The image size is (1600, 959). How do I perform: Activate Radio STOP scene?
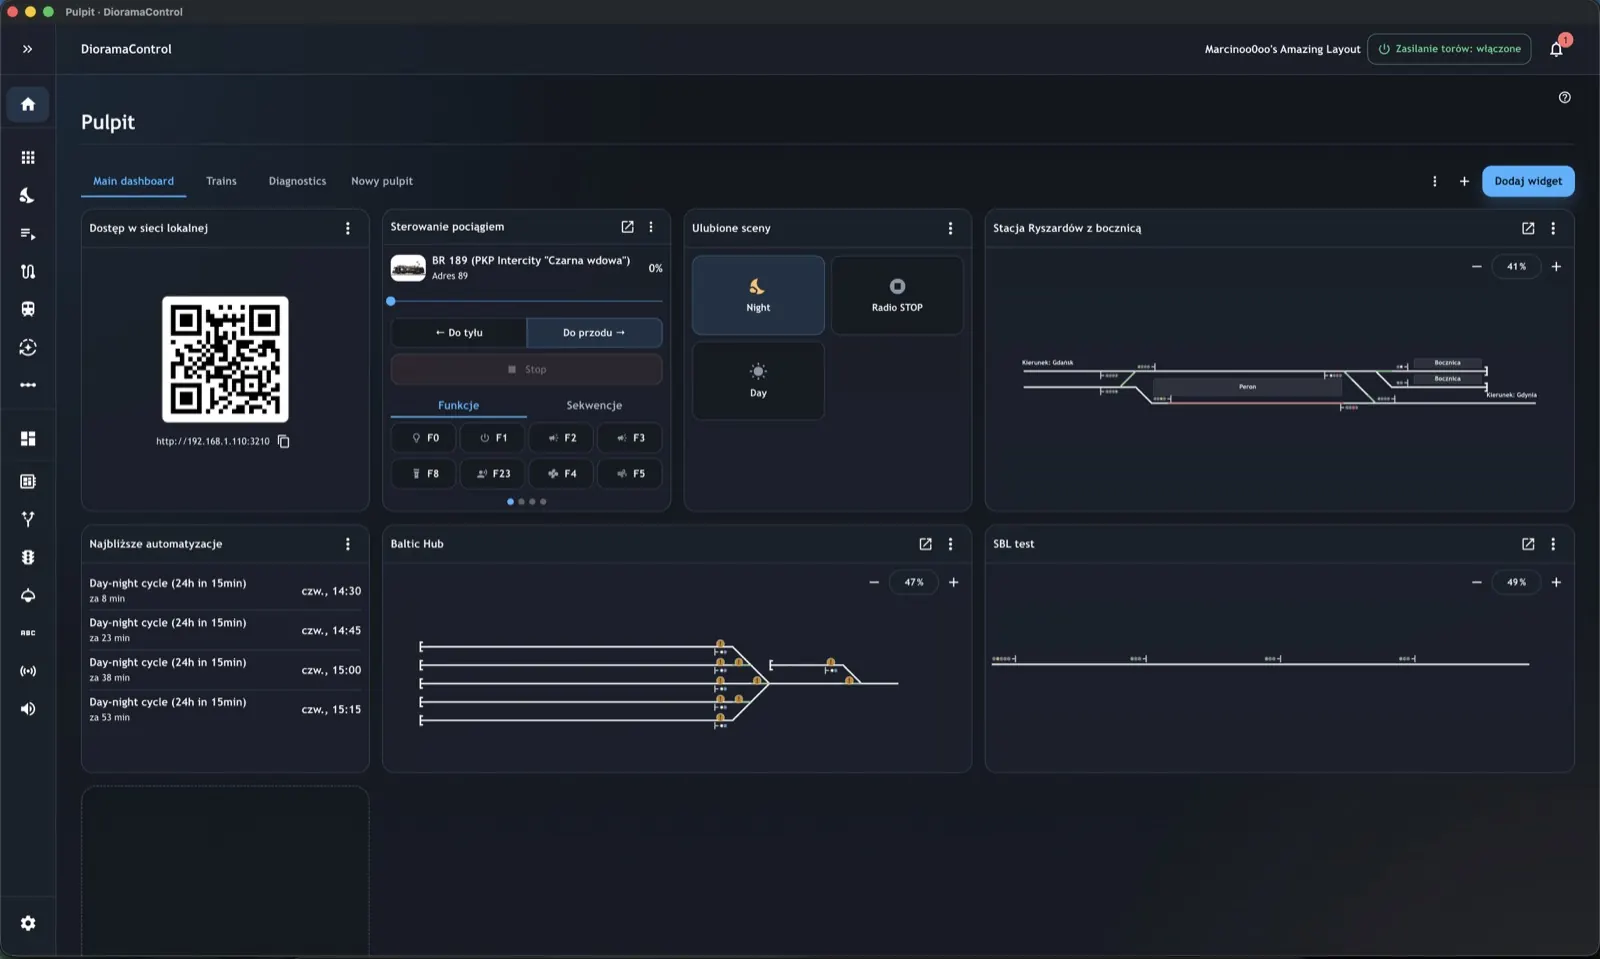pos(897,295)
